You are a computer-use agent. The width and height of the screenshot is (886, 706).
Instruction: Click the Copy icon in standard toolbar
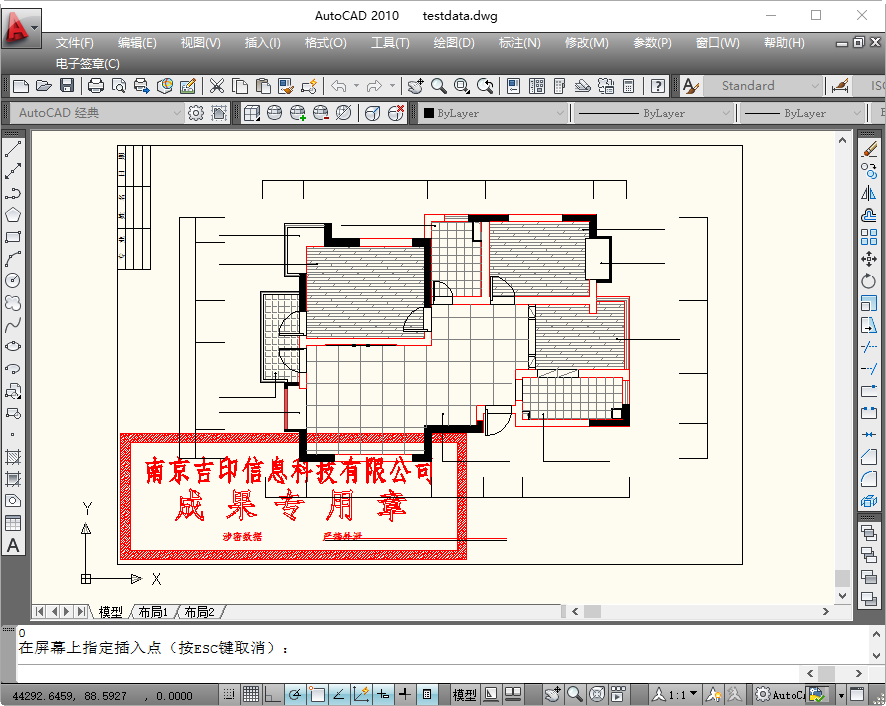click(240, 86)
